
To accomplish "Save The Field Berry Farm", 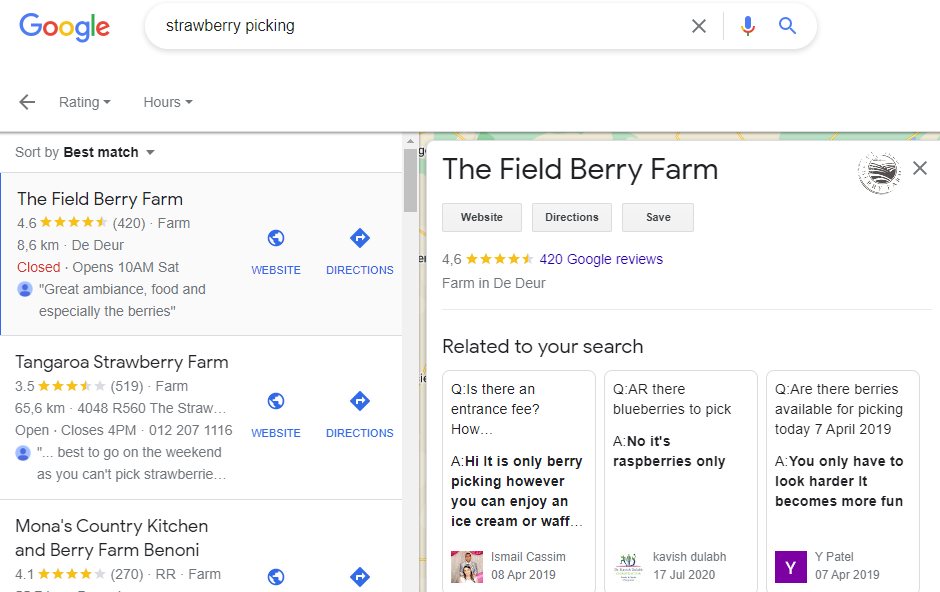I will pyautogui.click(x=657, y=217).
